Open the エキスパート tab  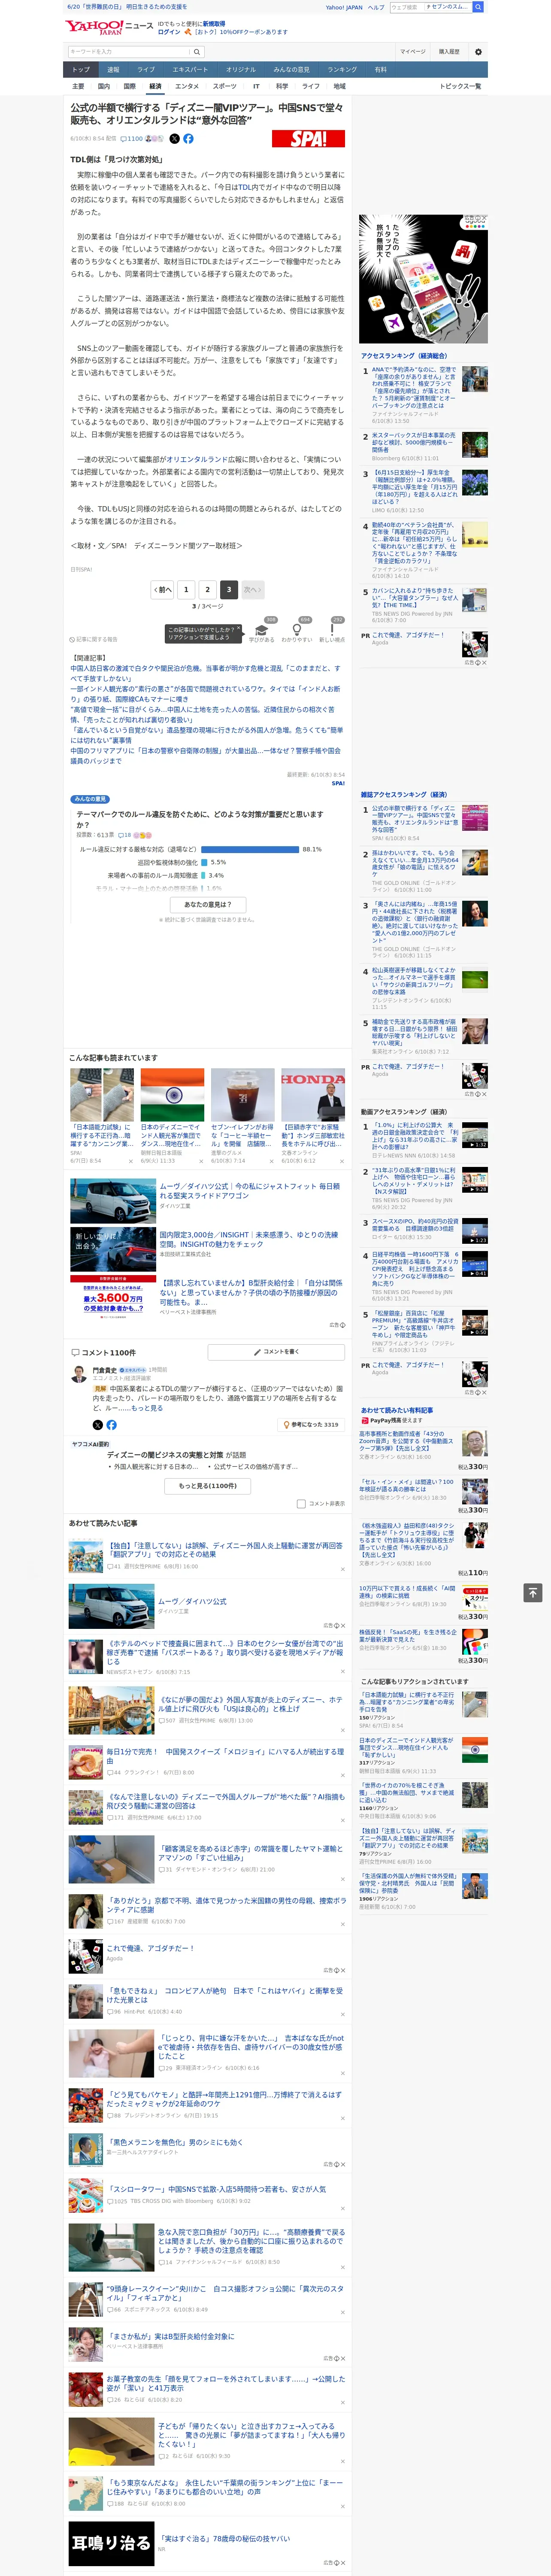(x=190, y=70)
